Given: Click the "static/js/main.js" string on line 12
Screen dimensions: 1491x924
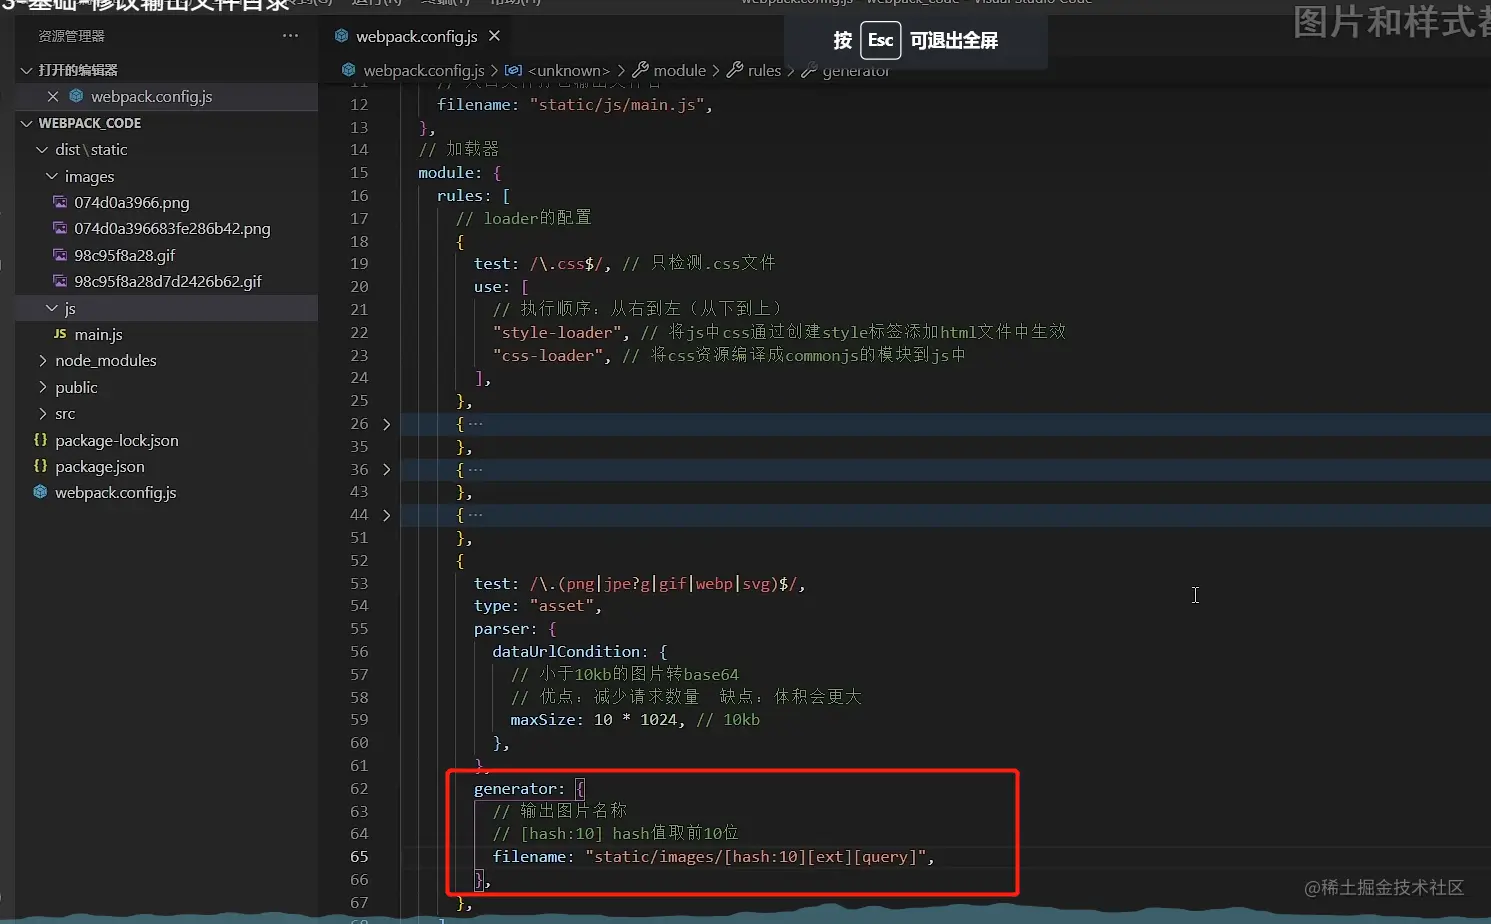Looking at the screenshot, I should (x=617, y=104).
